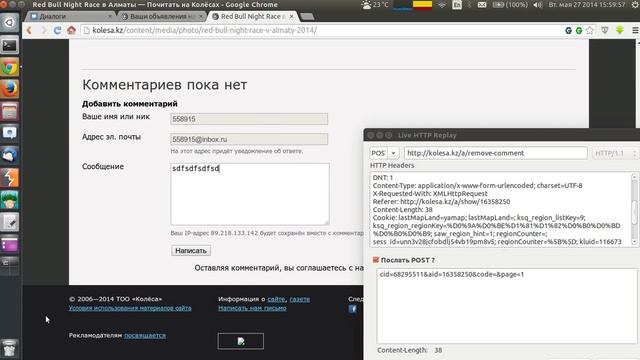640x360 pixels.
Task: Open Firefox from the launcher
Action: coord(9,89)
